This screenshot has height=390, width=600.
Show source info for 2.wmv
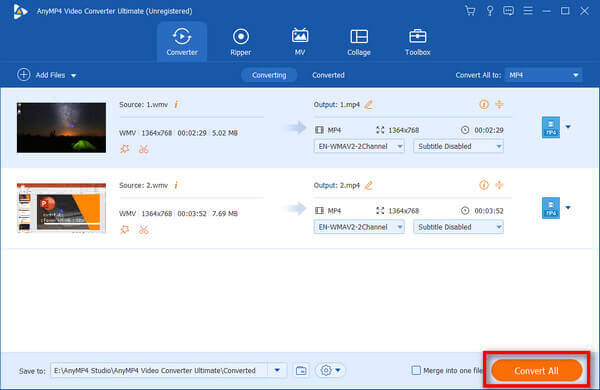[x=176, y=185]
